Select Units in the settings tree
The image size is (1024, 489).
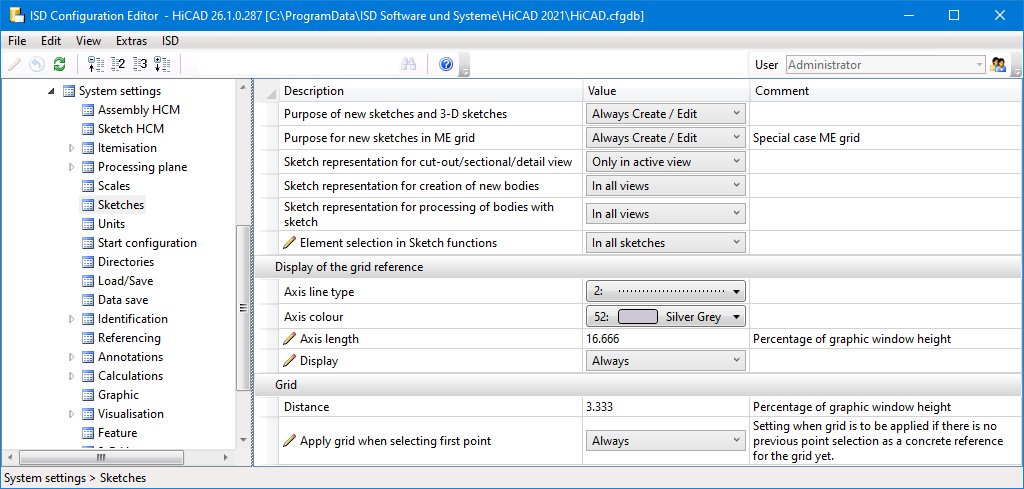111,224
